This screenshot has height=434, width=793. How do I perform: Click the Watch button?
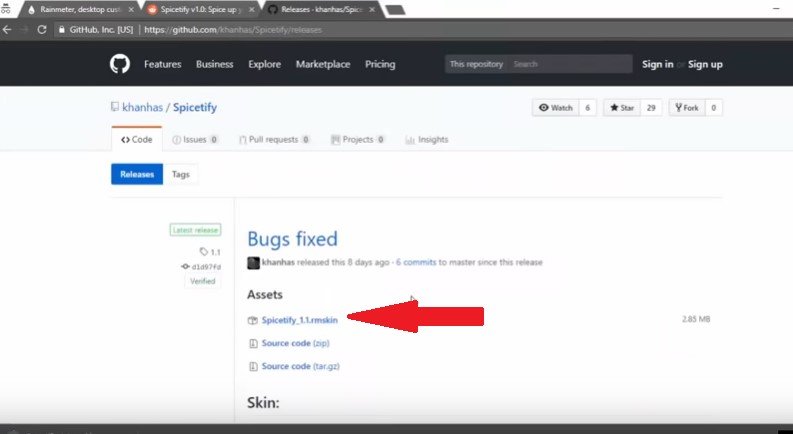[555, 108]
